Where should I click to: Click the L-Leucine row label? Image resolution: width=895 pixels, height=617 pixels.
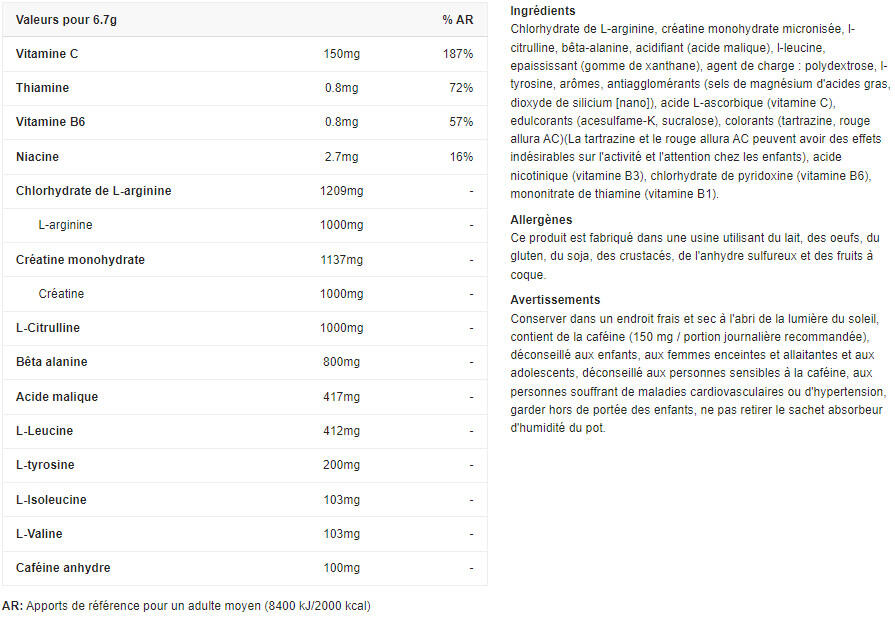pyautogui.click(x=45, y=431)
